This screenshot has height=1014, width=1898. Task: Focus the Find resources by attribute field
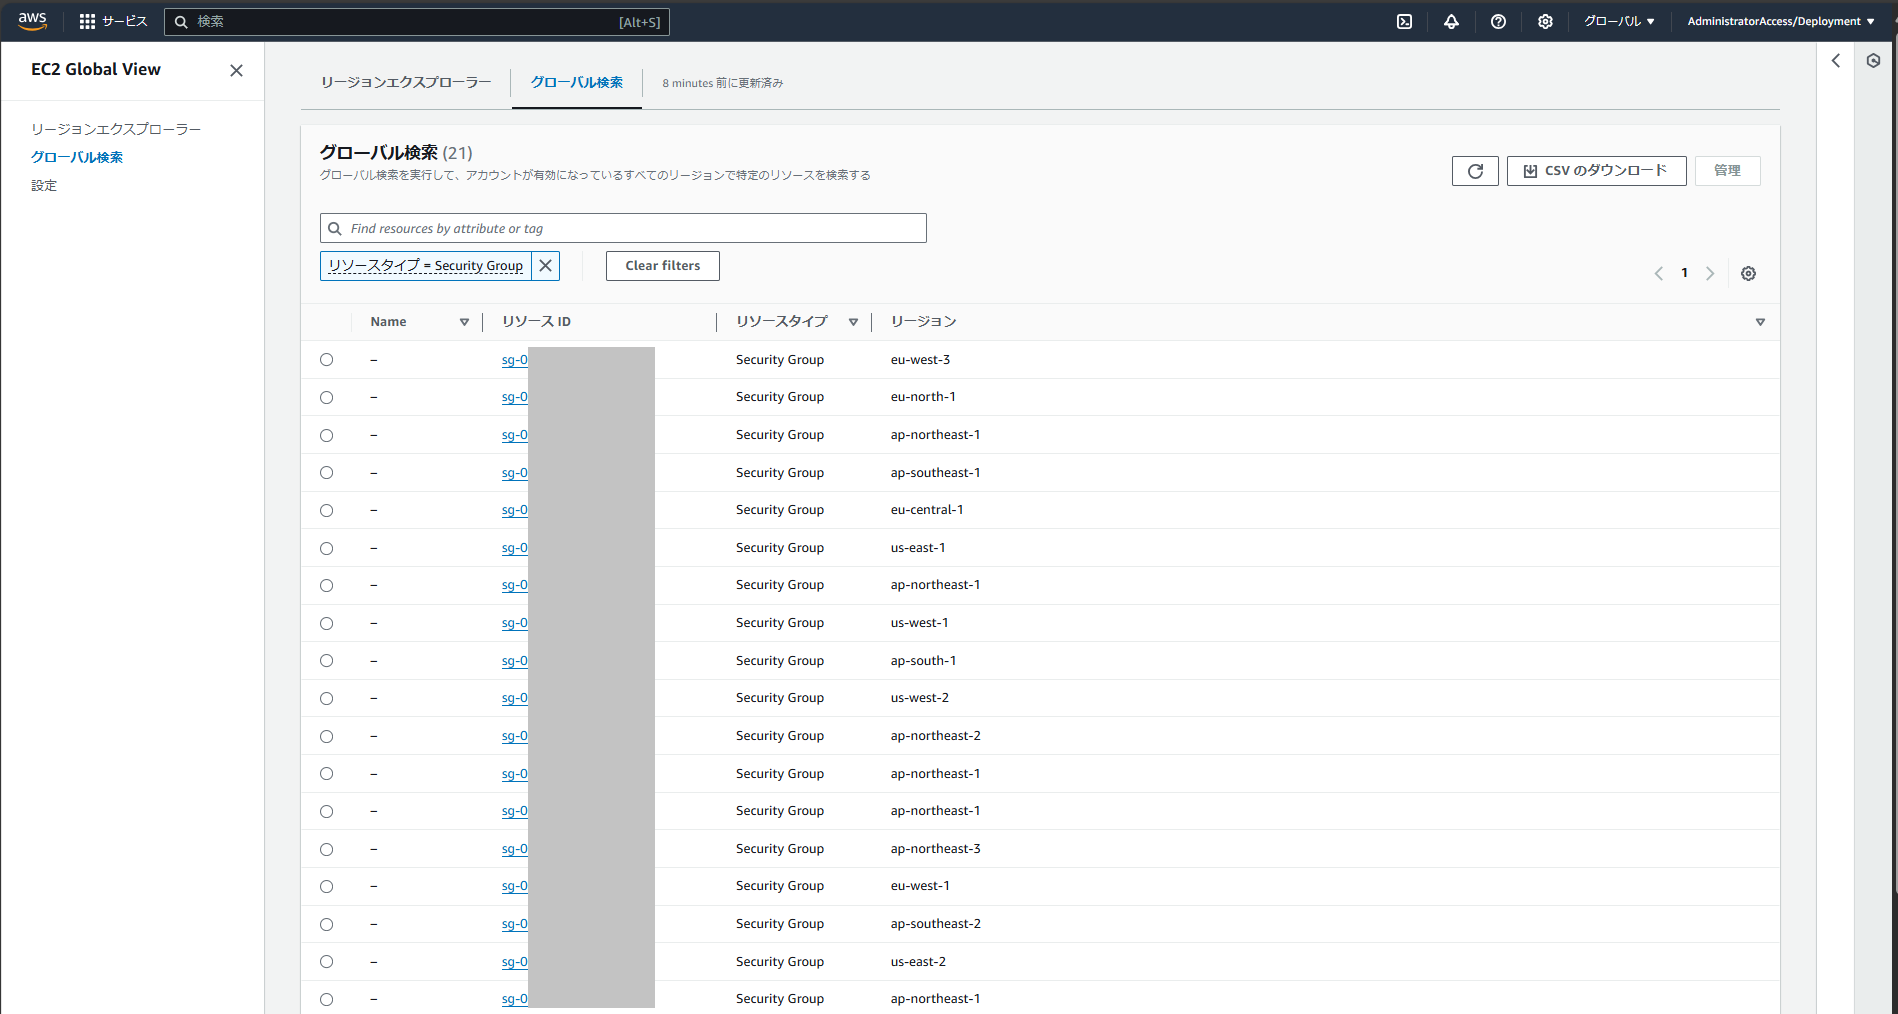tap(623, 228)
